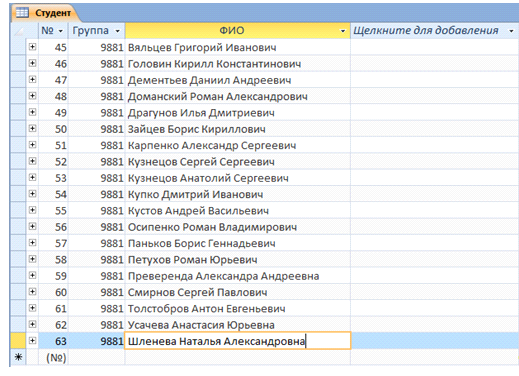The image size is (519, 376).
Task: Expand record 52 plus icon
Action: click(32, 161)
